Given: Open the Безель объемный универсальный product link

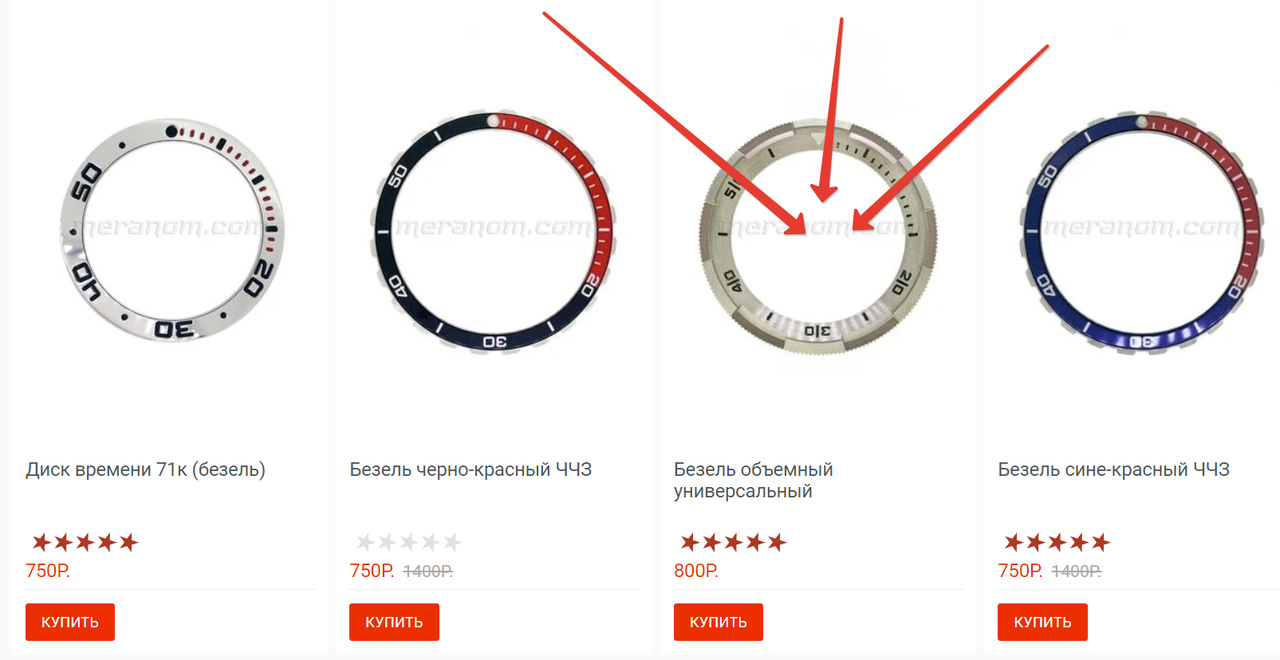Looking at the screenshot, I should pos(753,480).
